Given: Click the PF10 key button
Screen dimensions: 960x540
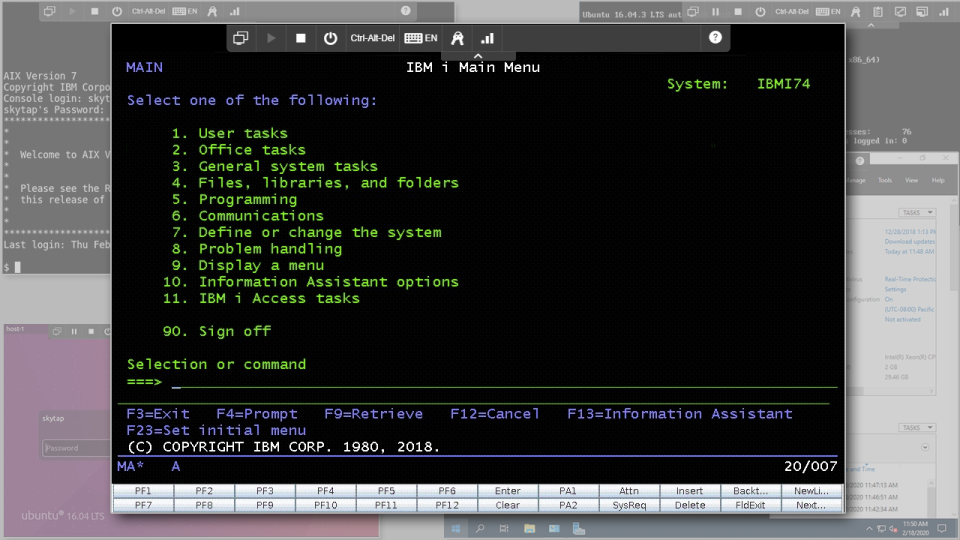Looking at the screenshot, I should pyautogui.click(x=326, y=505).
